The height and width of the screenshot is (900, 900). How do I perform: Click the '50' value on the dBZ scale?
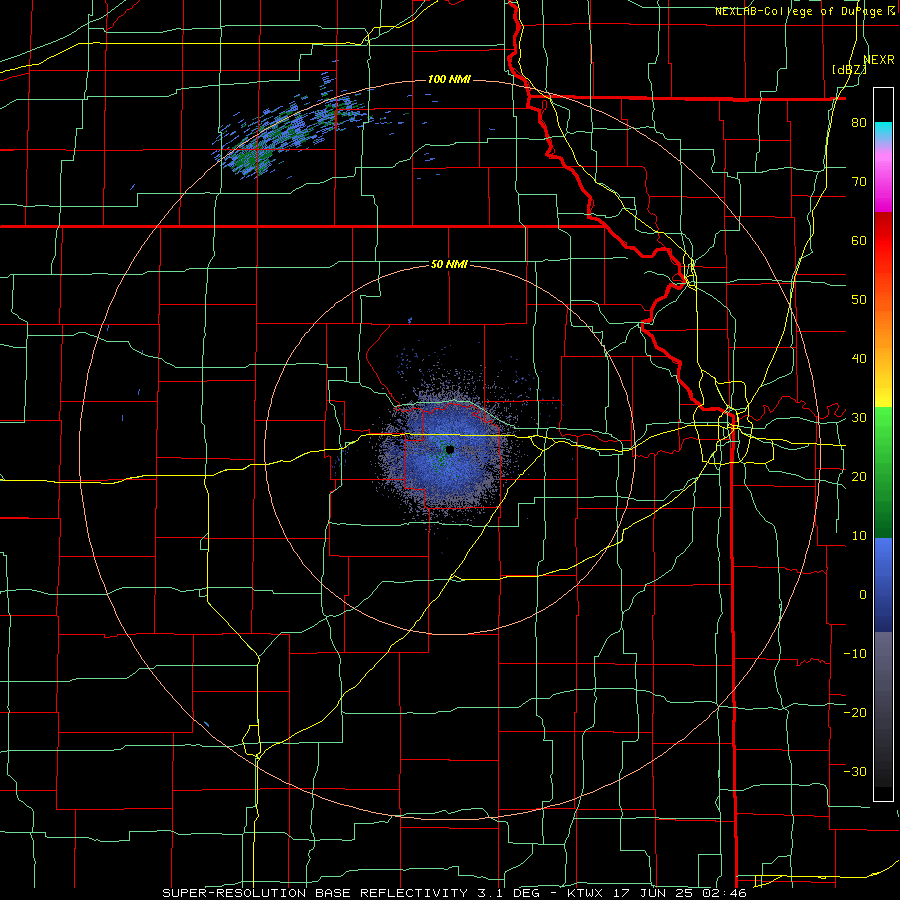[x=859, y=300]
